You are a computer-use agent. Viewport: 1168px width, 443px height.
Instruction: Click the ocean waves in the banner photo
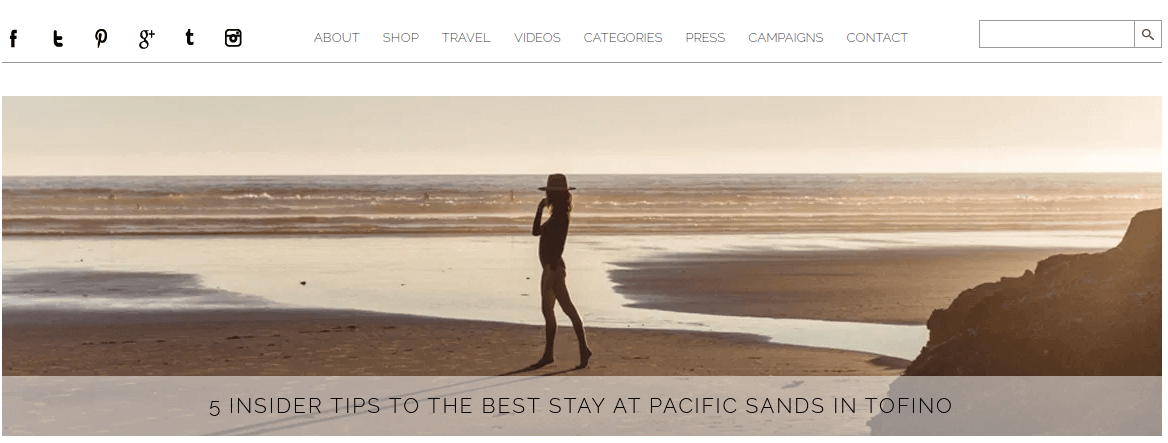tap(581, 205)
